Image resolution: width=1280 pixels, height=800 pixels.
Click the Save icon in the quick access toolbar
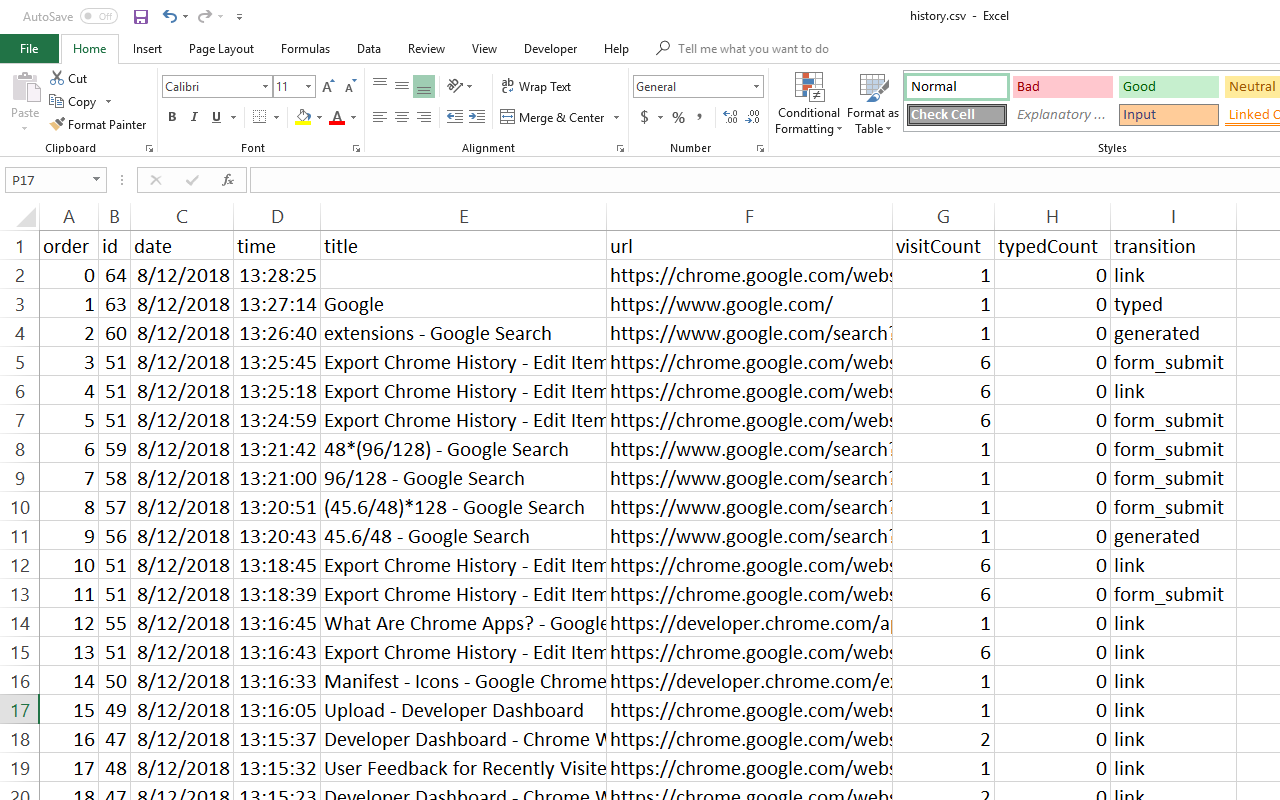tap(141, 17)
